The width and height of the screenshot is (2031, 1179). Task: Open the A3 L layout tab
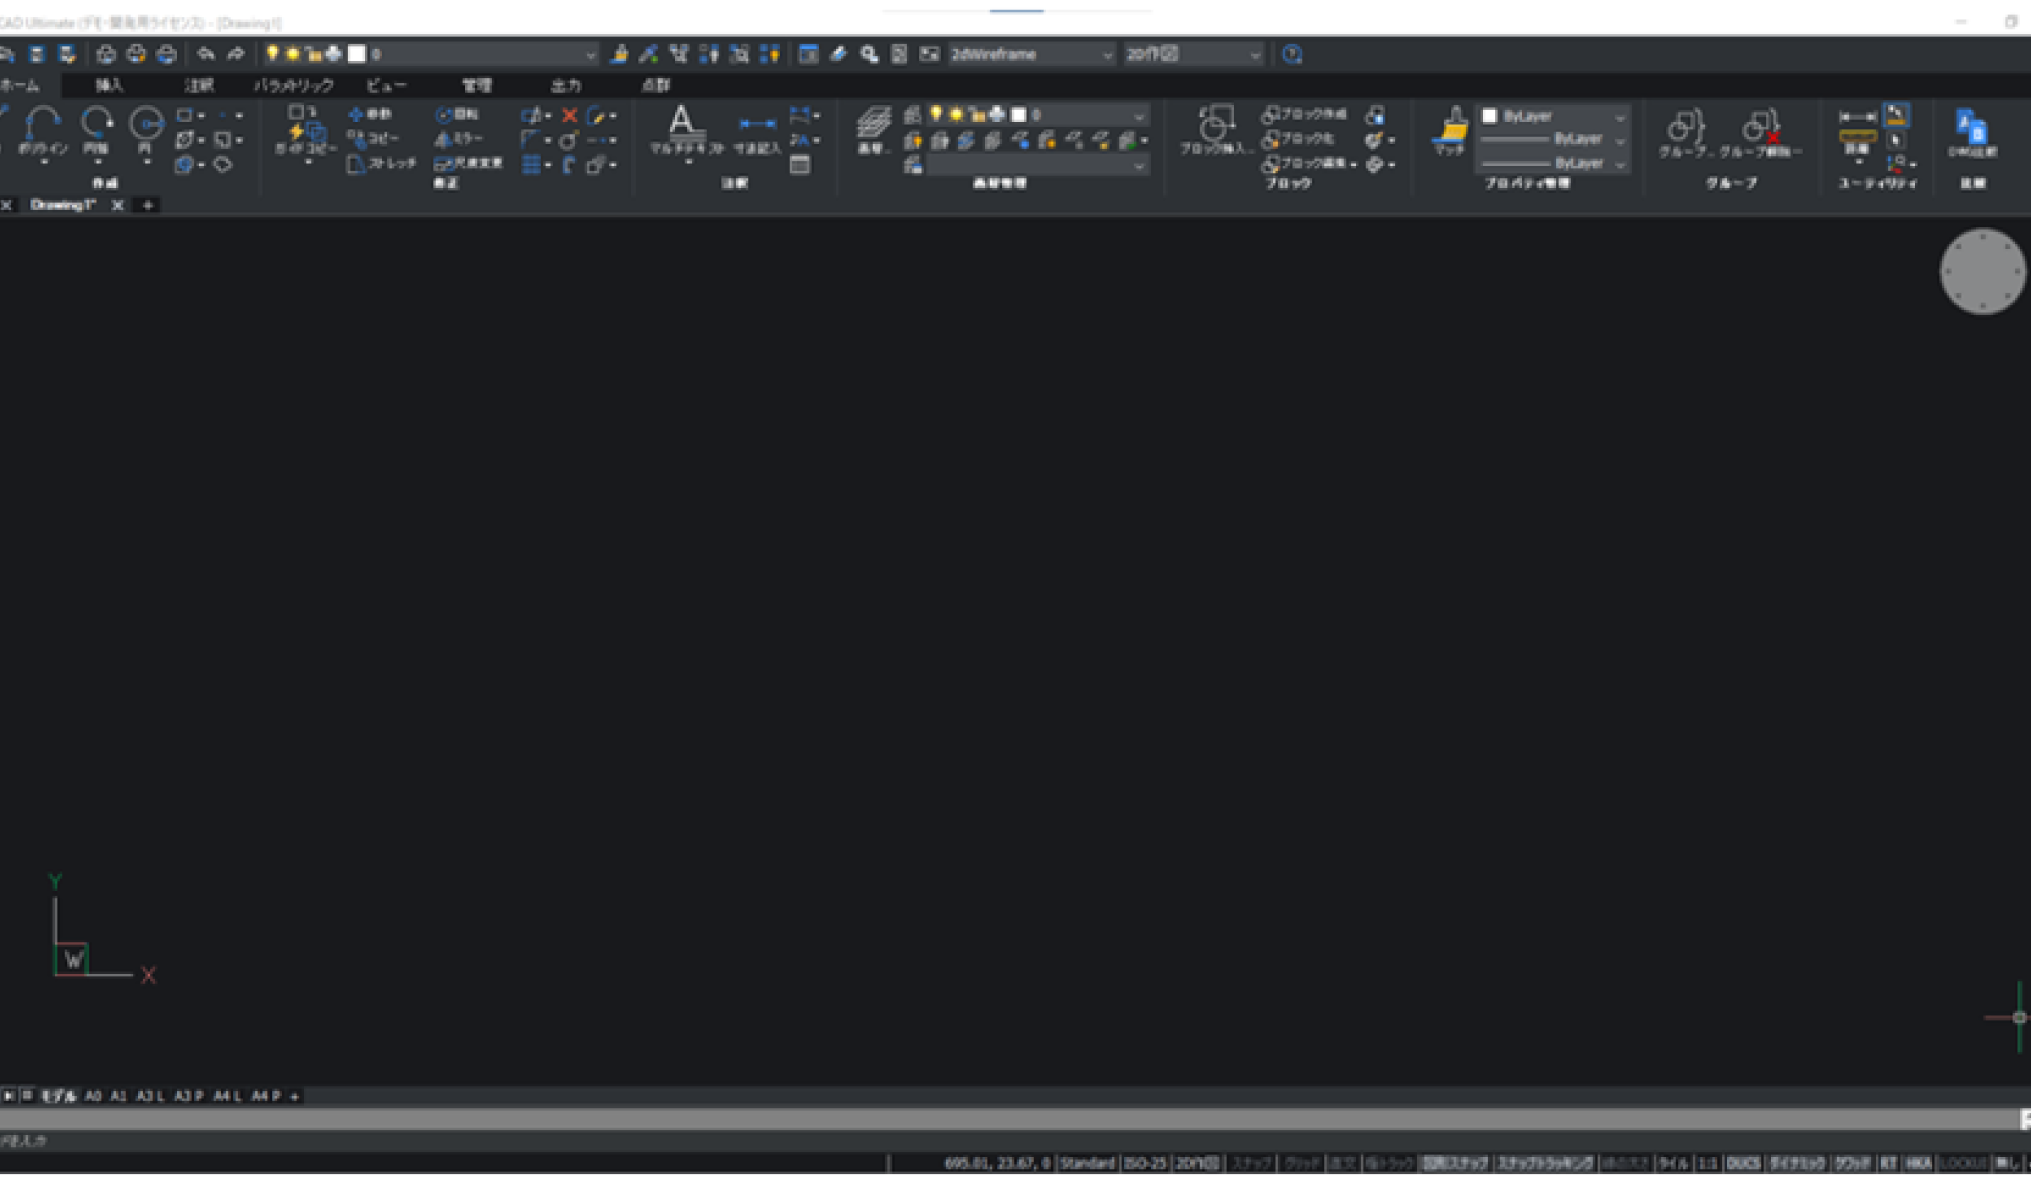pos(150,1096)
